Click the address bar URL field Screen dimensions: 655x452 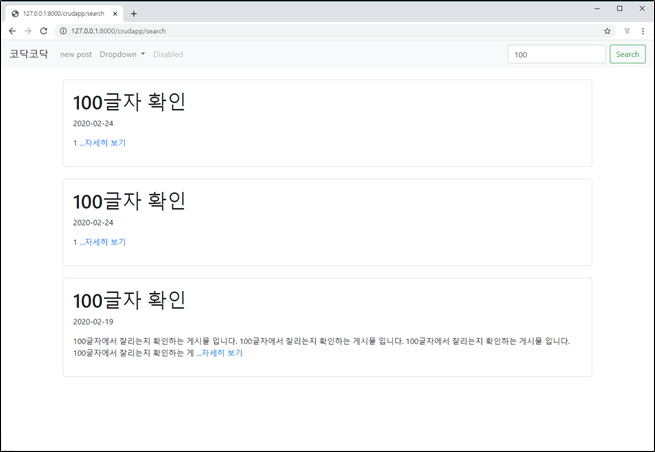pyautogui.click(x=334, y=31)
